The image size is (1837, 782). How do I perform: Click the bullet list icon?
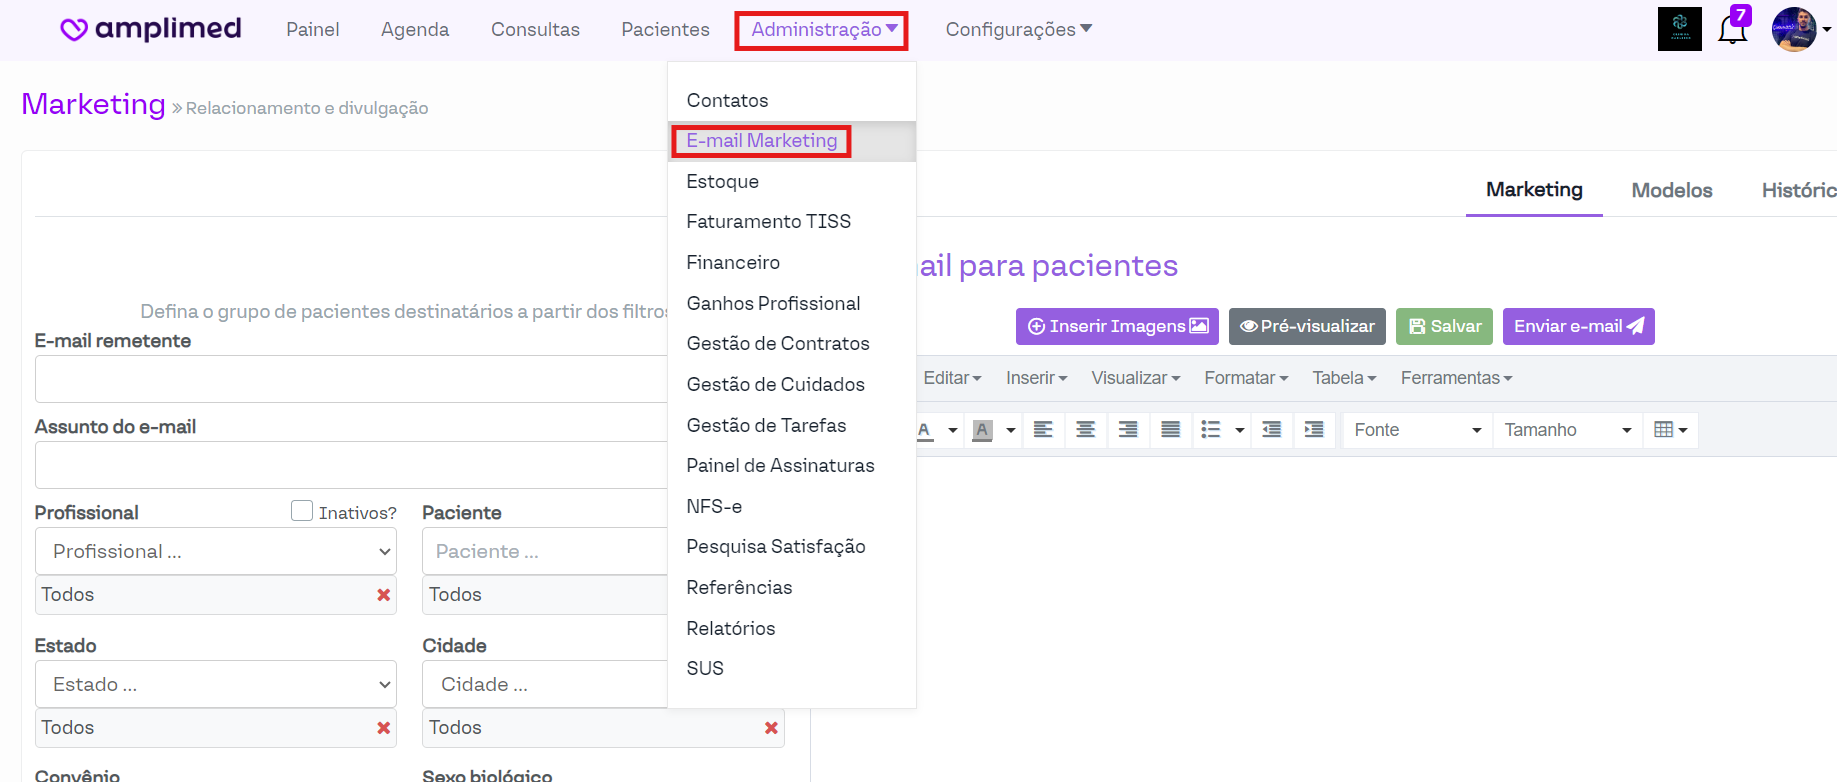[x=1211, y=430]
